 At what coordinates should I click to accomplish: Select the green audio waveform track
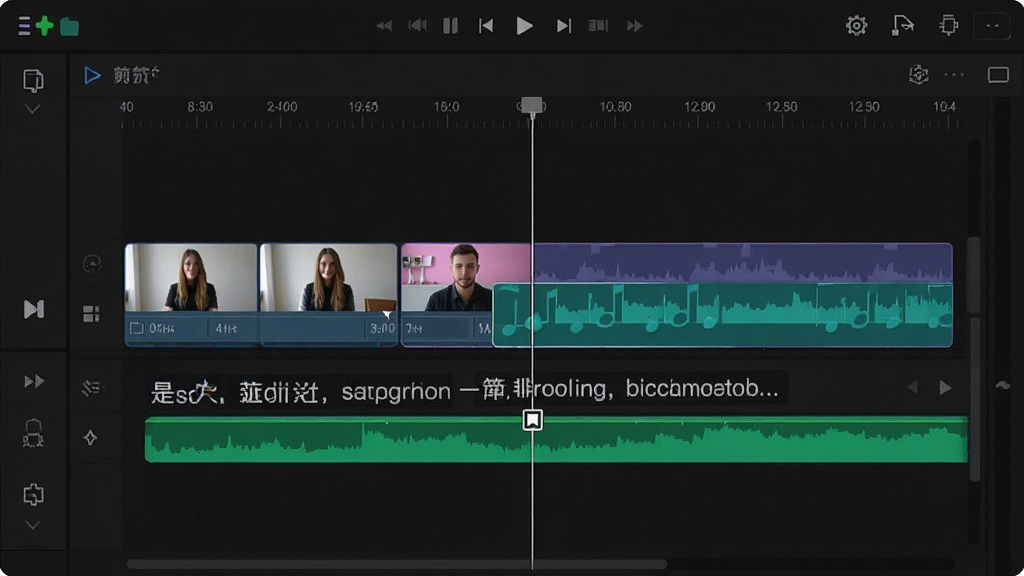coord(556,440)
